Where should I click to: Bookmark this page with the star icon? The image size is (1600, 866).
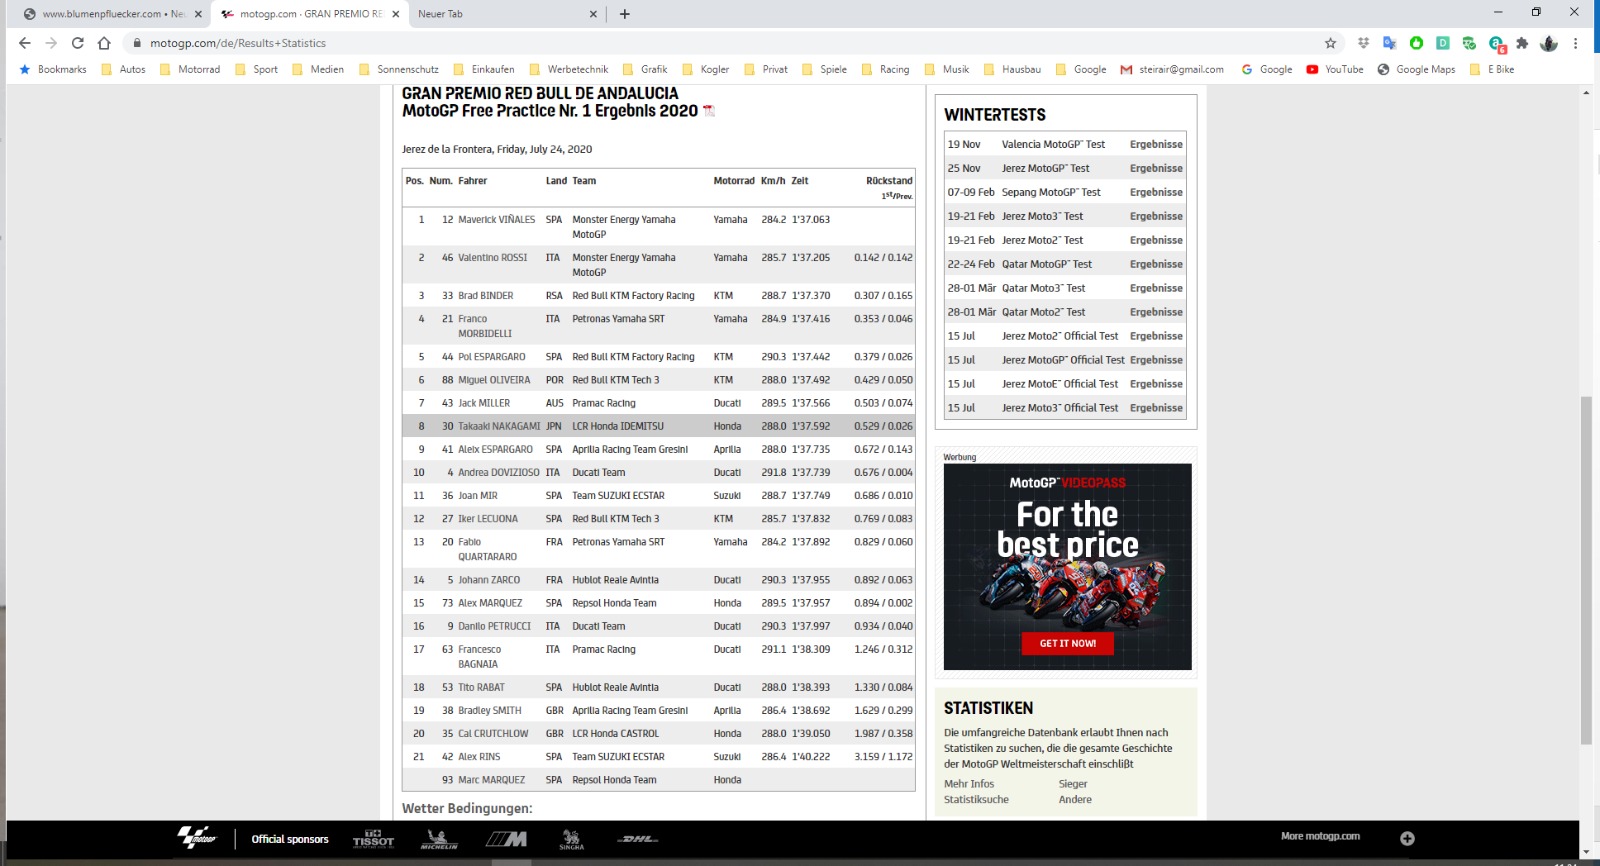1330,43
